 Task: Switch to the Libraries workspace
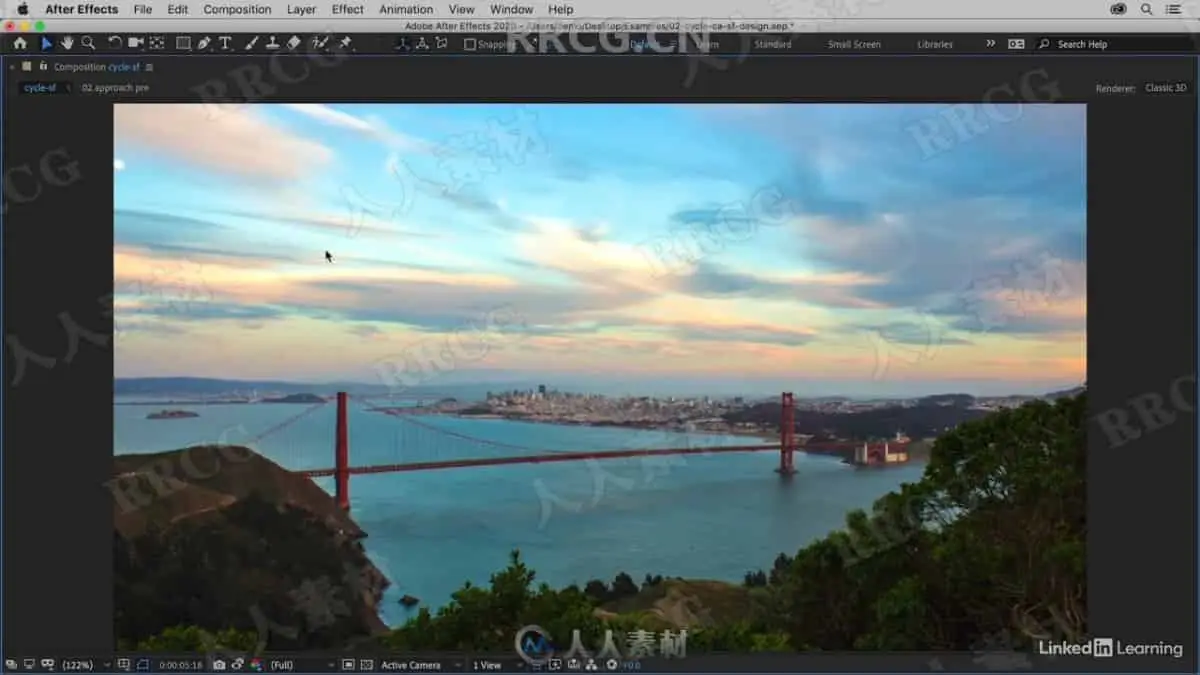(935, 44)
